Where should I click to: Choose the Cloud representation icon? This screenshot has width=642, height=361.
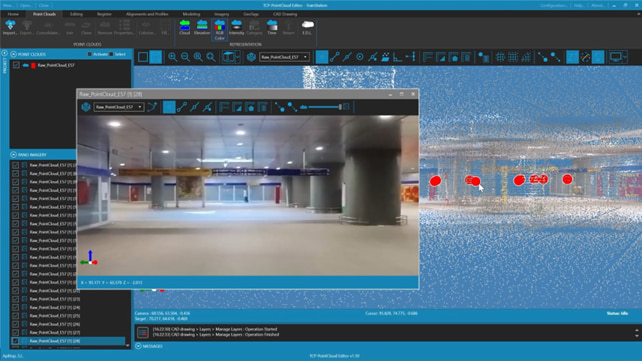click(185, 27)
